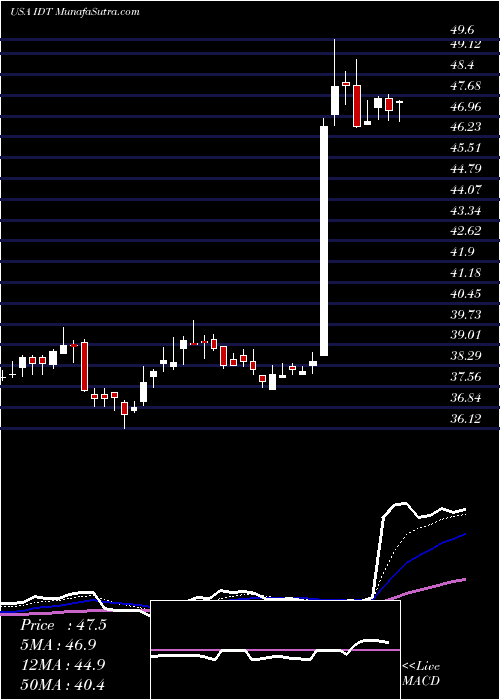Image resolution: width=500 pixels, height=700 pixels.
Task: Click the 39.73 price axis label
Action: pyautogui.click(x=466, y=314)
